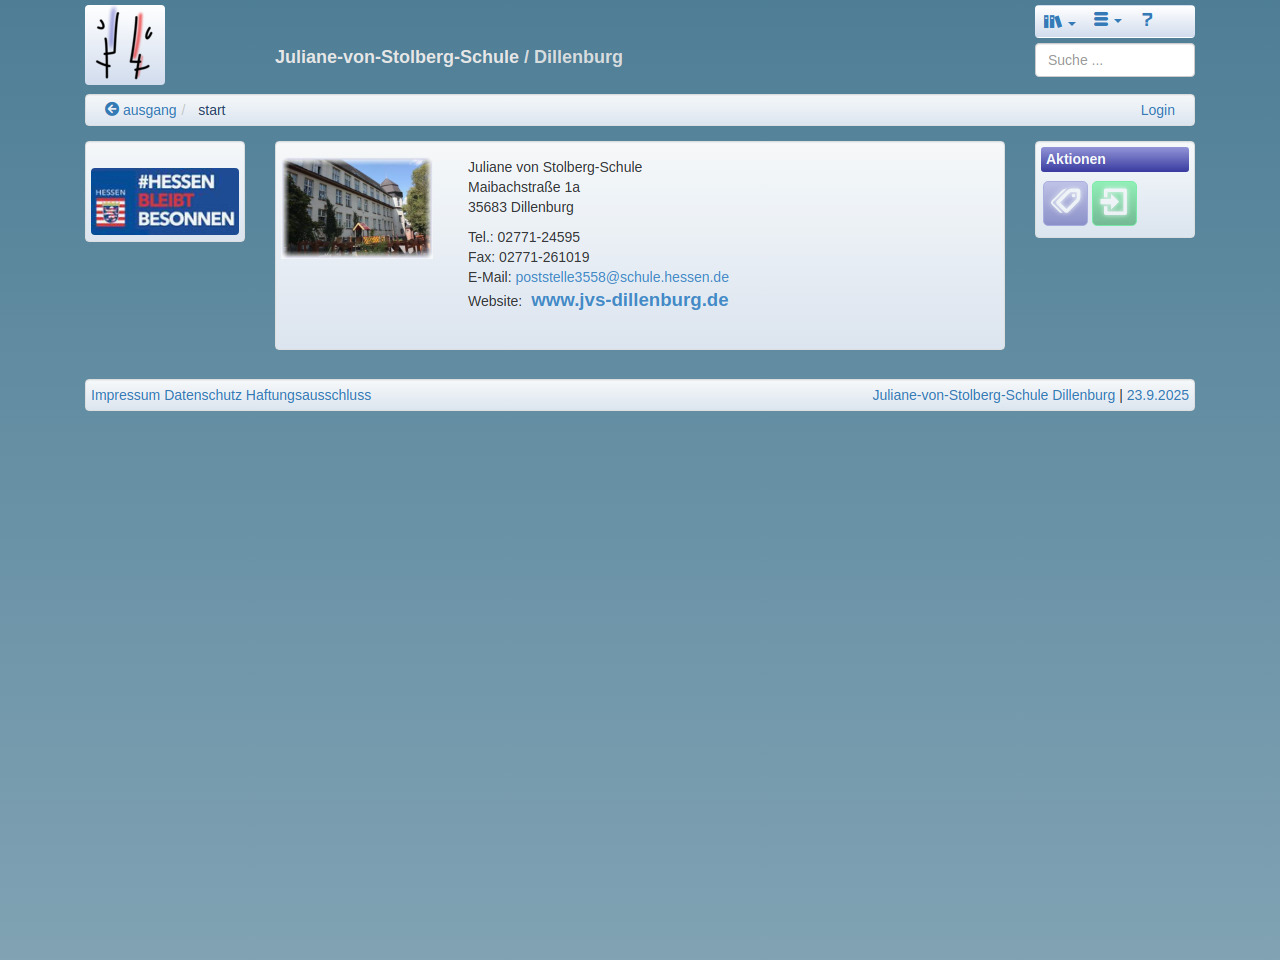The width and height of the screenshot is (1280, 960).
Task: Click the Aktionen panel header
Action: 1114,159
